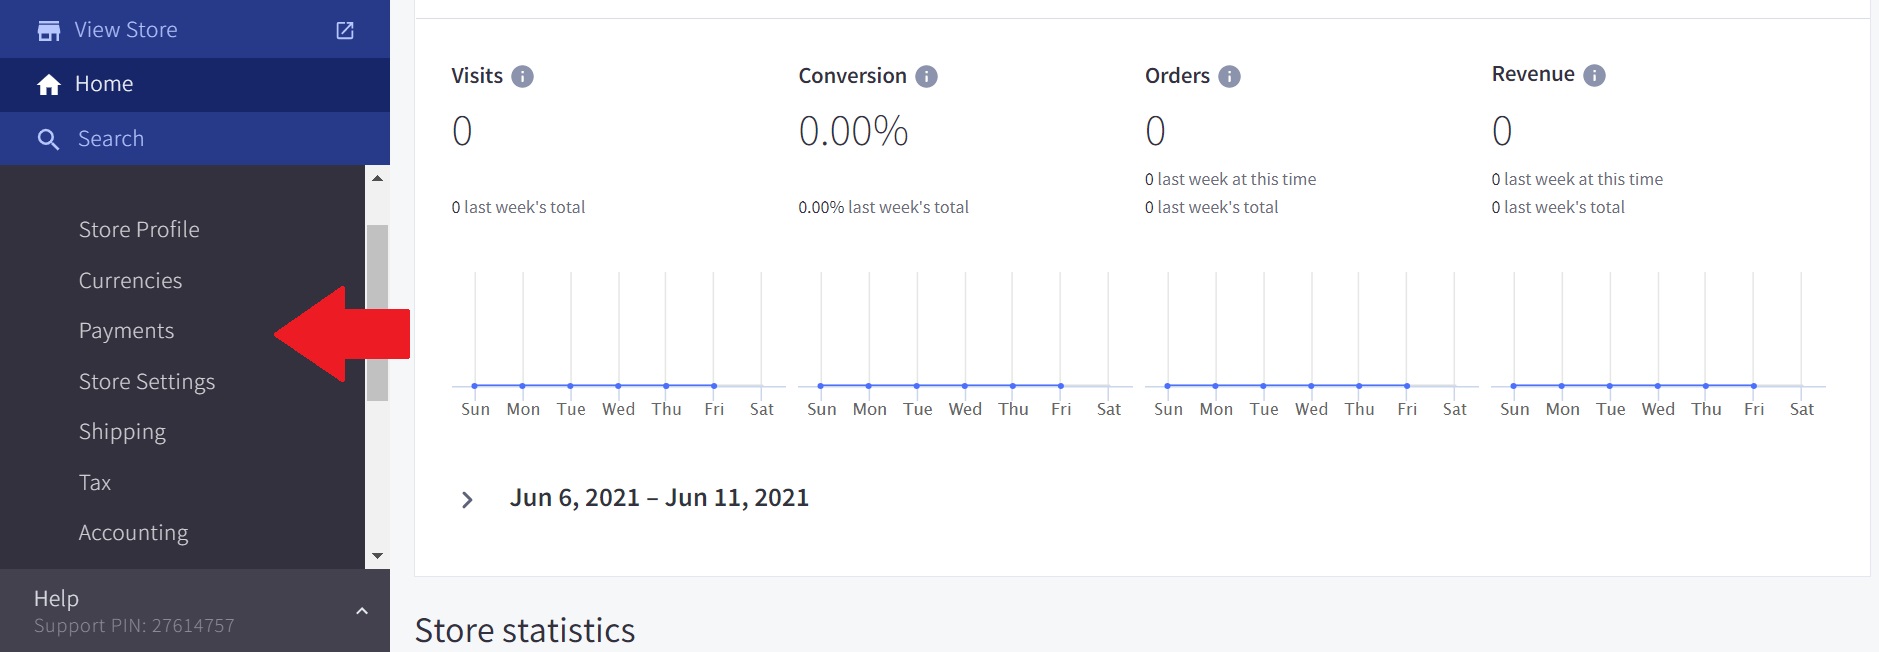The image size is (1879, 652).
Task: Click Friday data point on Visits chart
Action: [714, 386]
